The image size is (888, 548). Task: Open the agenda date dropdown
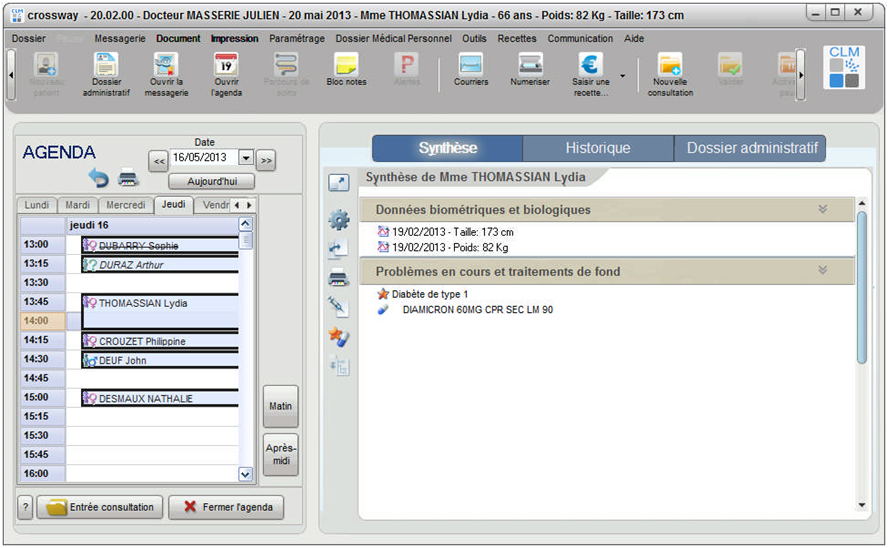pyautogui.click(x=246, y=158)
